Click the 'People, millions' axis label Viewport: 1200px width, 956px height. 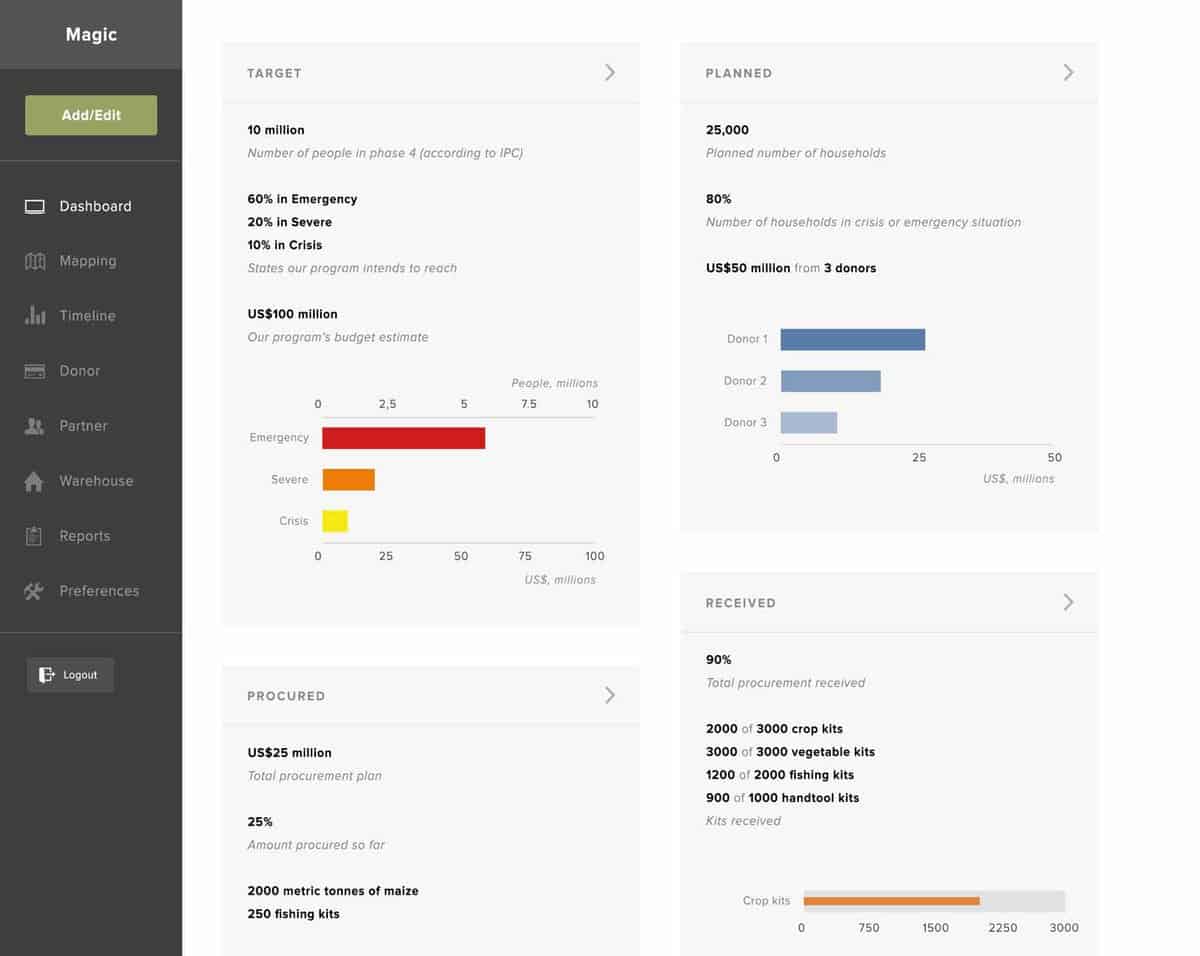555,383
